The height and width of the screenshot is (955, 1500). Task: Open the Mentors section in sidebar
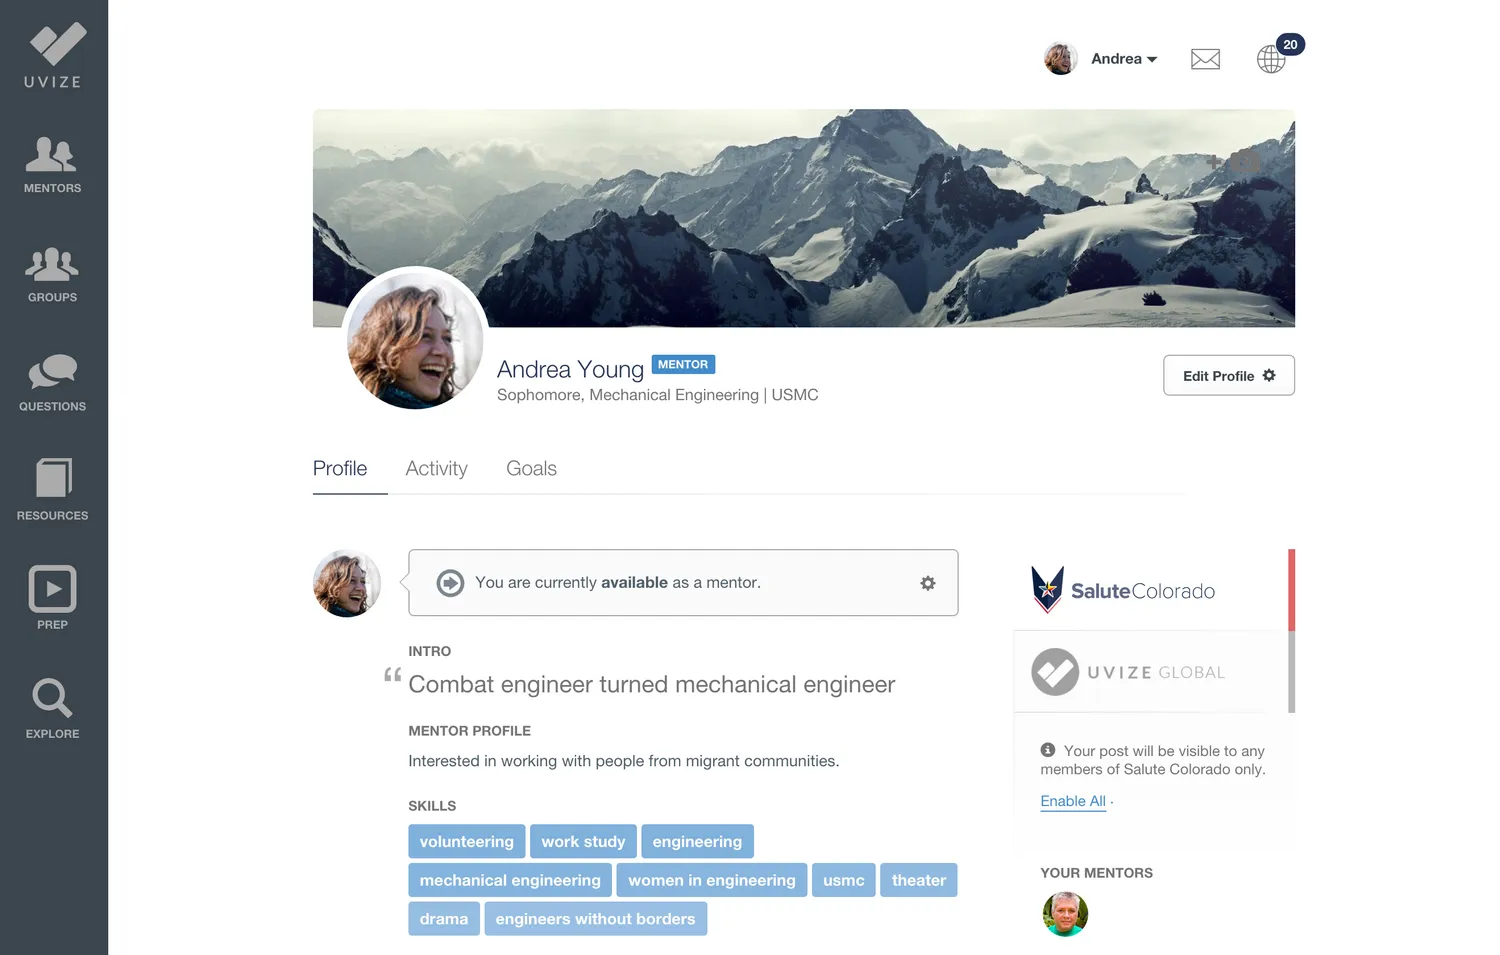point(52,165)
